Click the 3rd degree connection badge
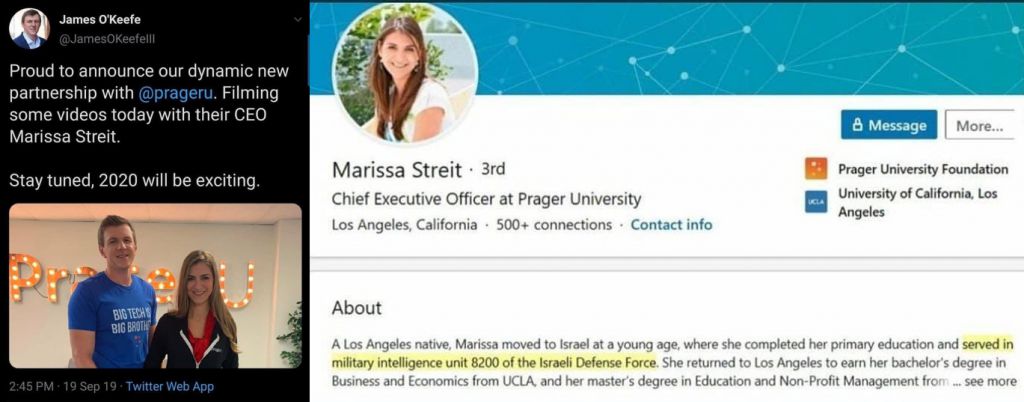 493,169
